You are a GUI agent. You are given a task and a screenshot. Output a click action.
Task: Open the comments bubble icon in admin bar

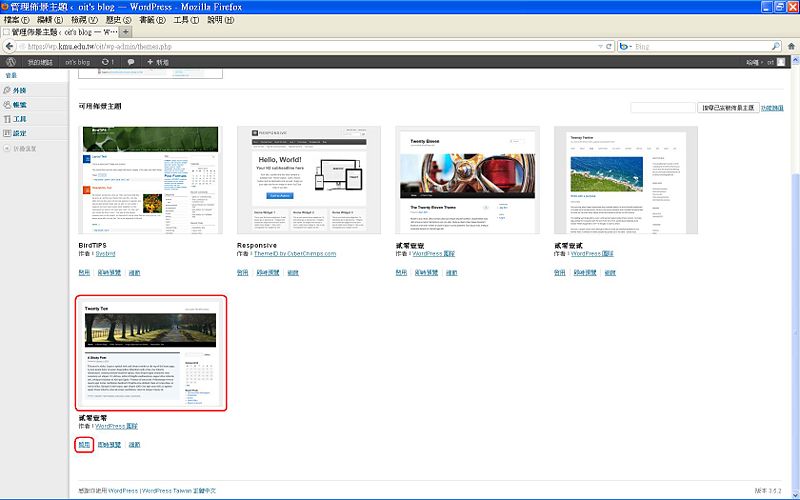(x=131, y=62)
